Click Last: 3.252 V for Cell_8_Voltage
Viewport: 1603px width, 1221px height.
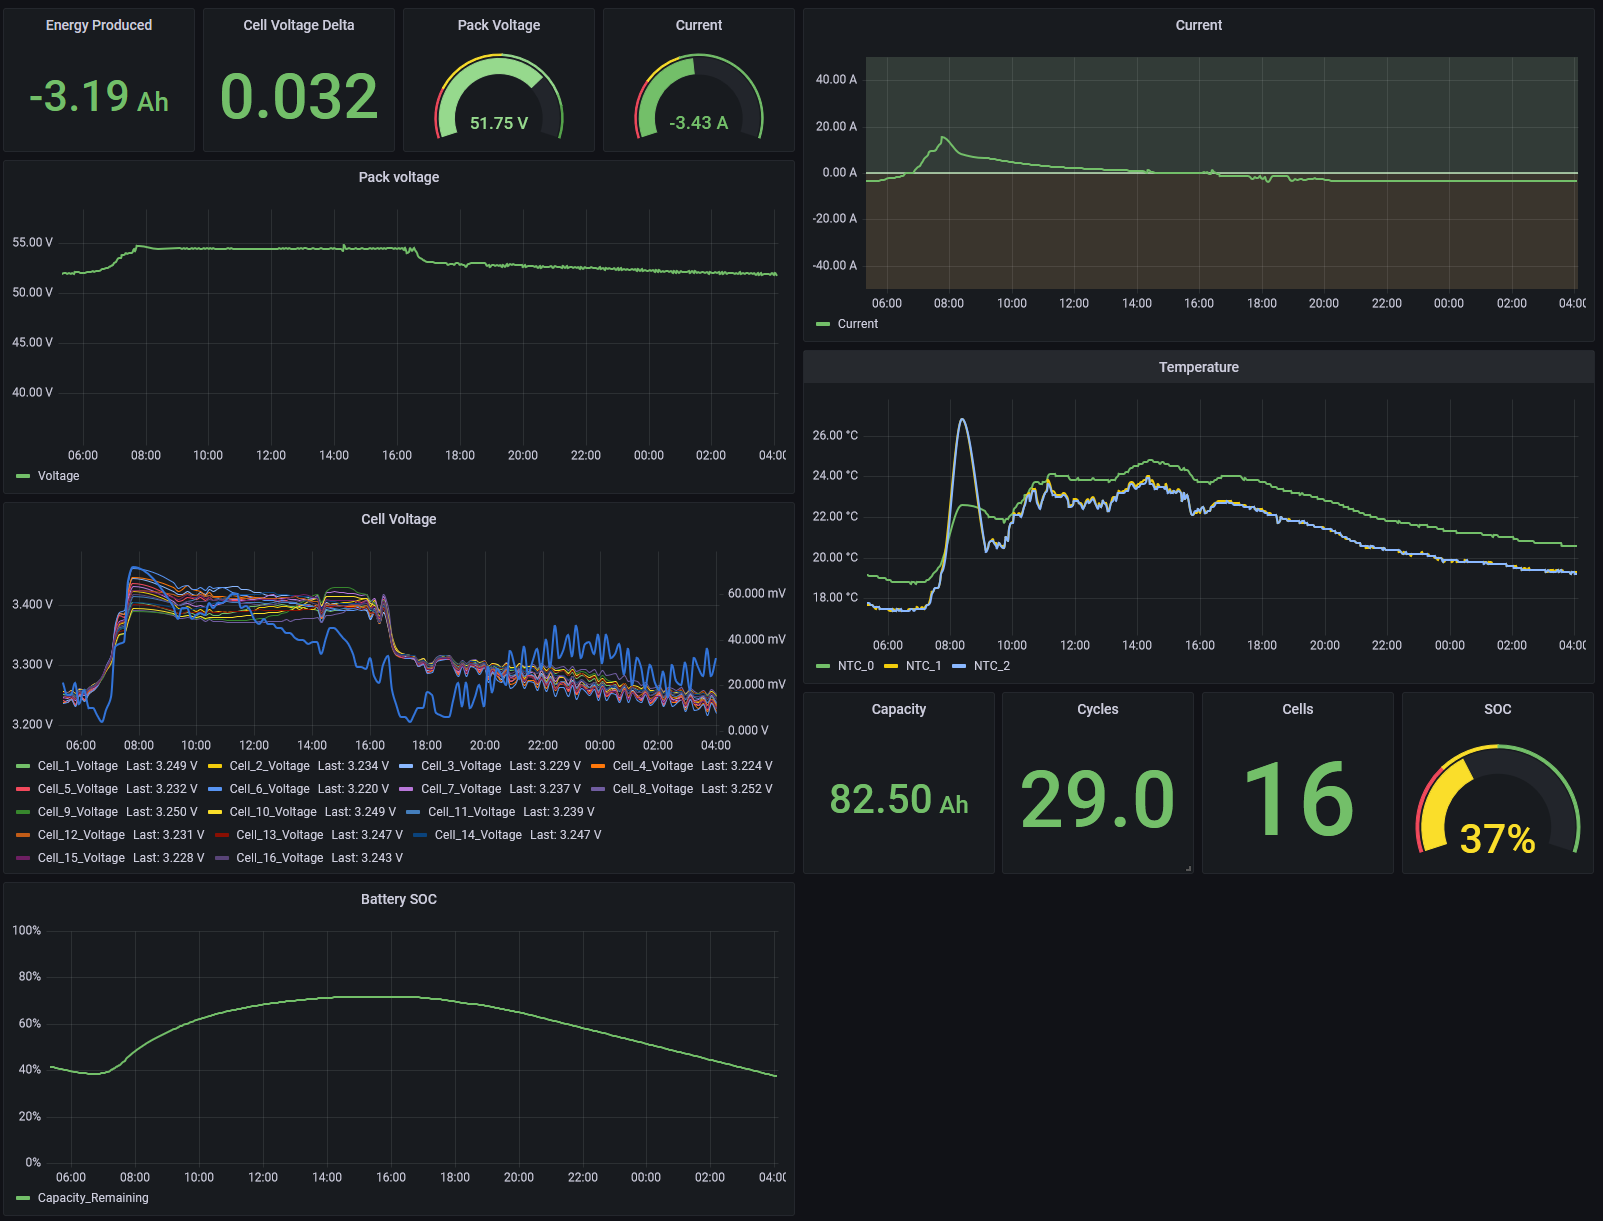click(x=737, y=789)
